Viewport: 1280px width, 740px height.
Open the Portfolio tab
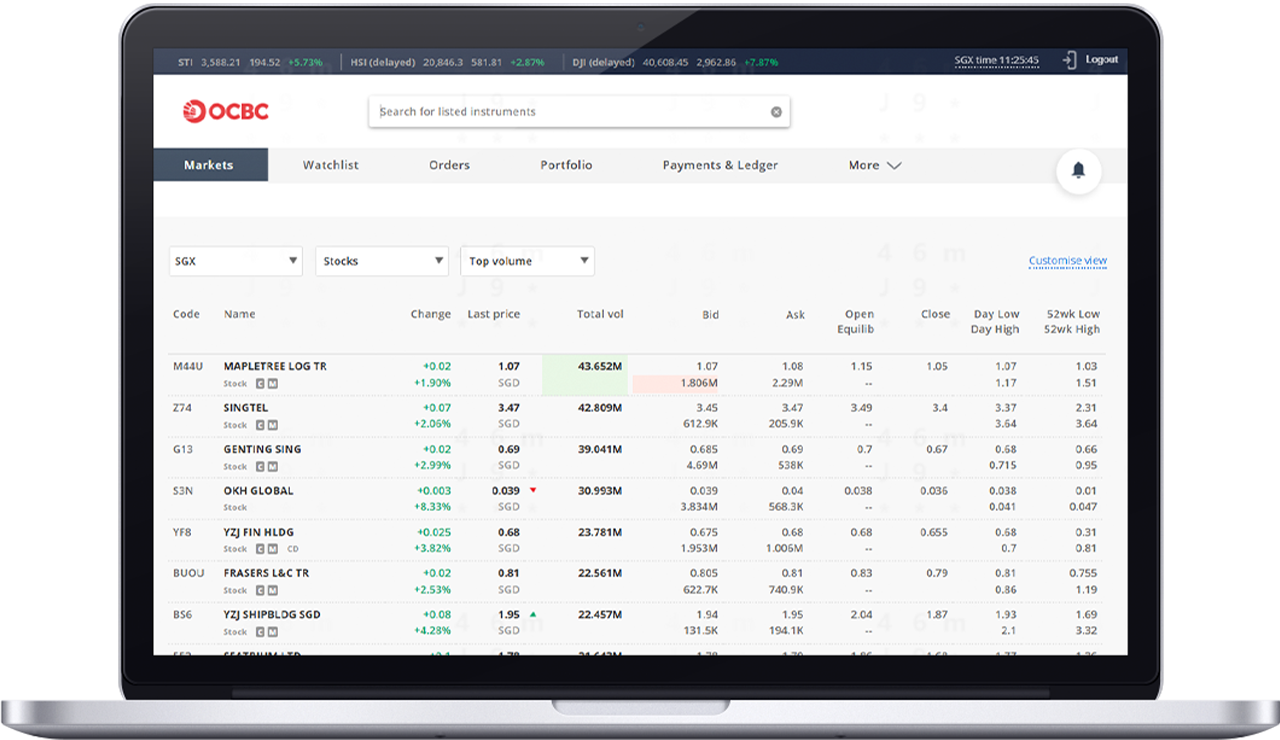[x=566, y=165]
